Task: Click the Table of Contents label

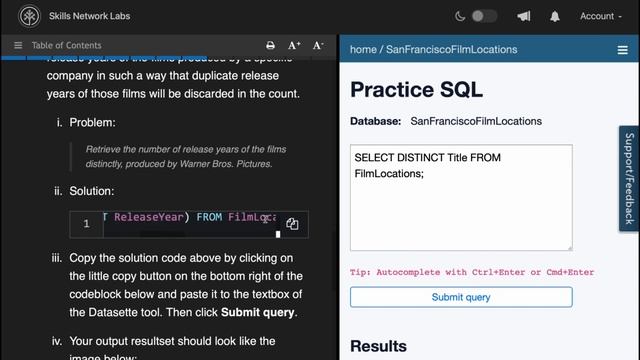Action: 67,45
